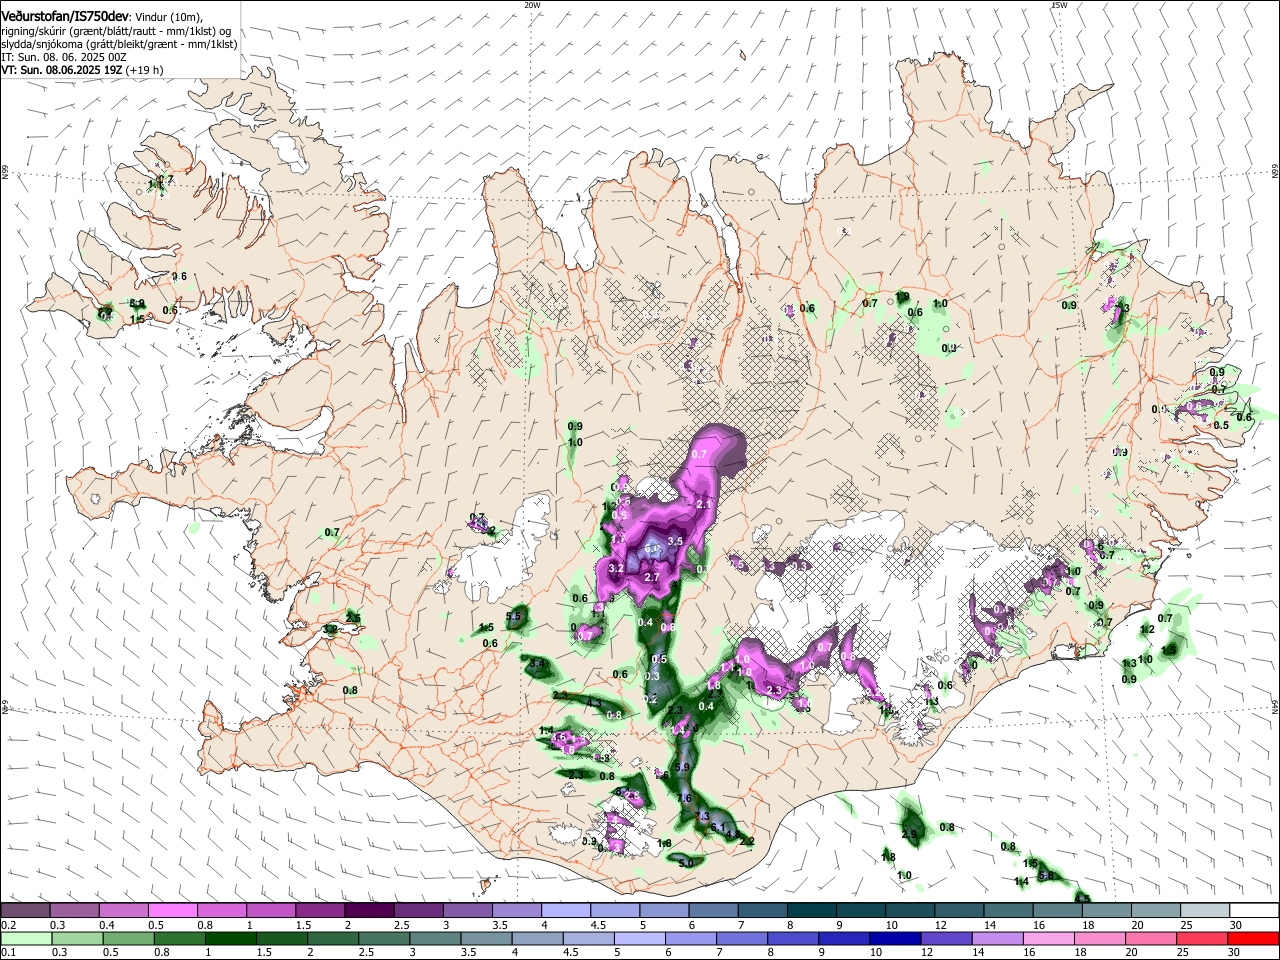Click the '3.4' value in the green rain band

tap(537, 663)
